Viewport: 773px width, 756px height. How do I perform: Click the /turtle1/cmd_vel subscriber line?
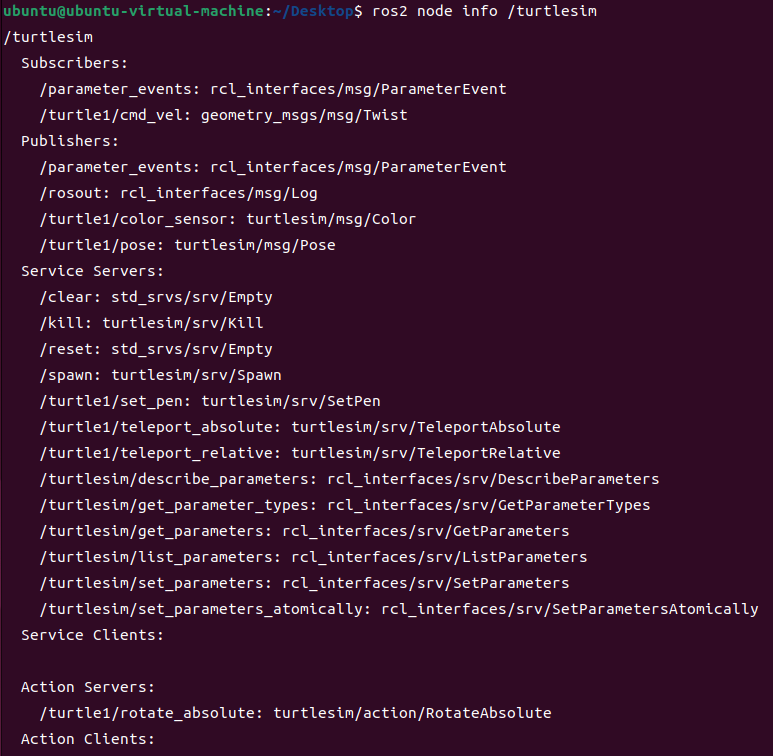click(x=224, y=115)
